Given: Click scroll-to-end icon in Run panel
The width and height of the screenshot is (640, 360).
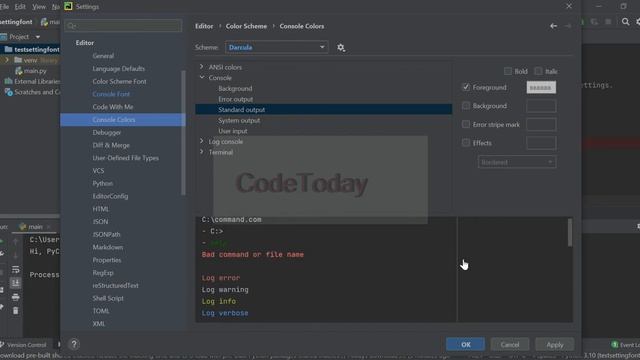Looking at the screenshot, I should pos(16,283).
